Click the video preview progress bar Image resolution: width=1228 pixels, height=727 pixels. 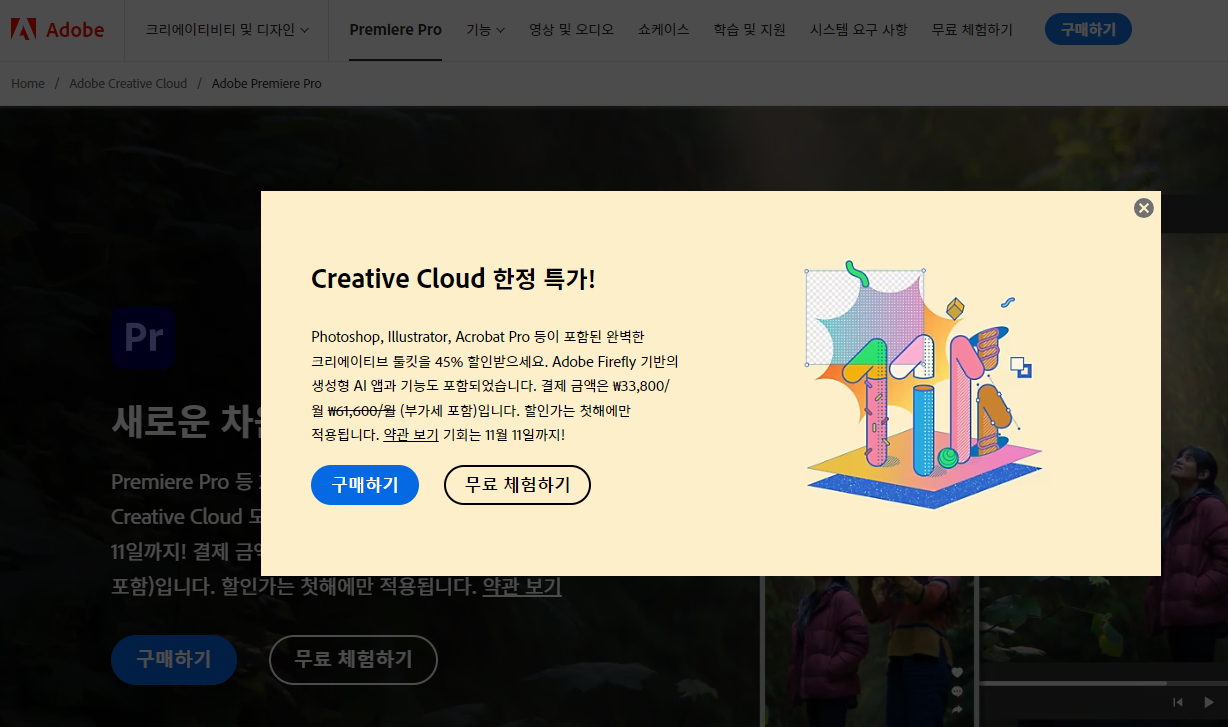tap(1102, 683)
